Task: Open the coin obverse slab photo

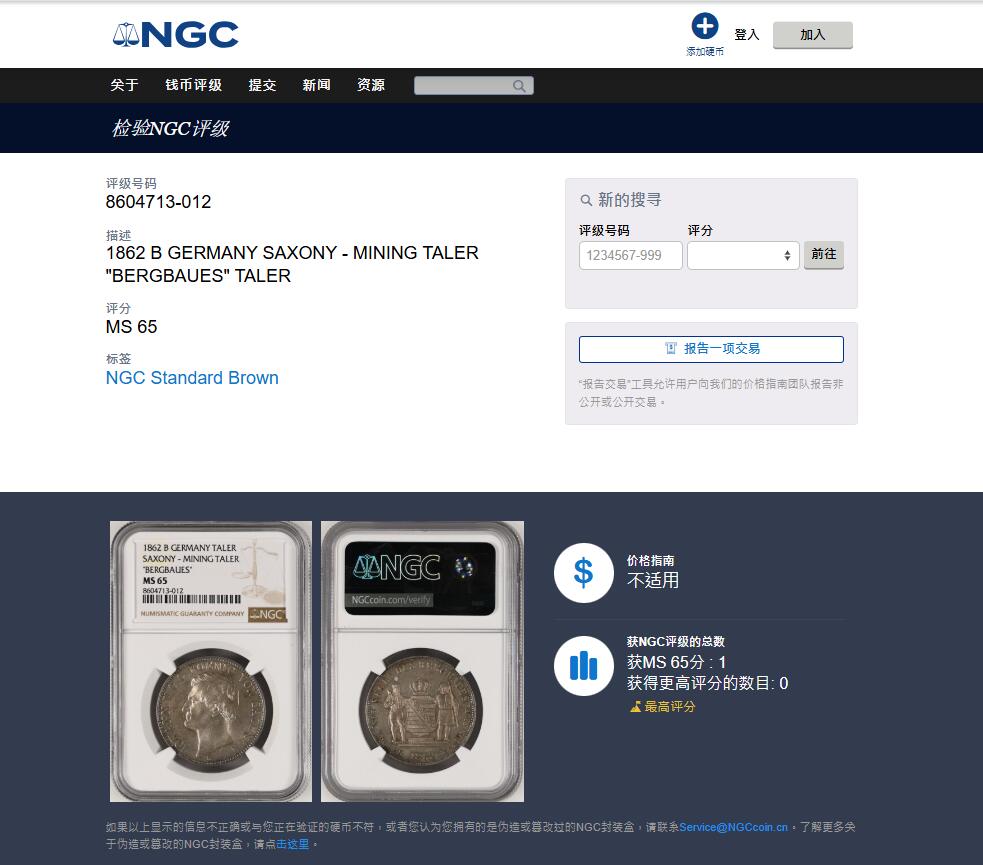Action: click(211, 661)
